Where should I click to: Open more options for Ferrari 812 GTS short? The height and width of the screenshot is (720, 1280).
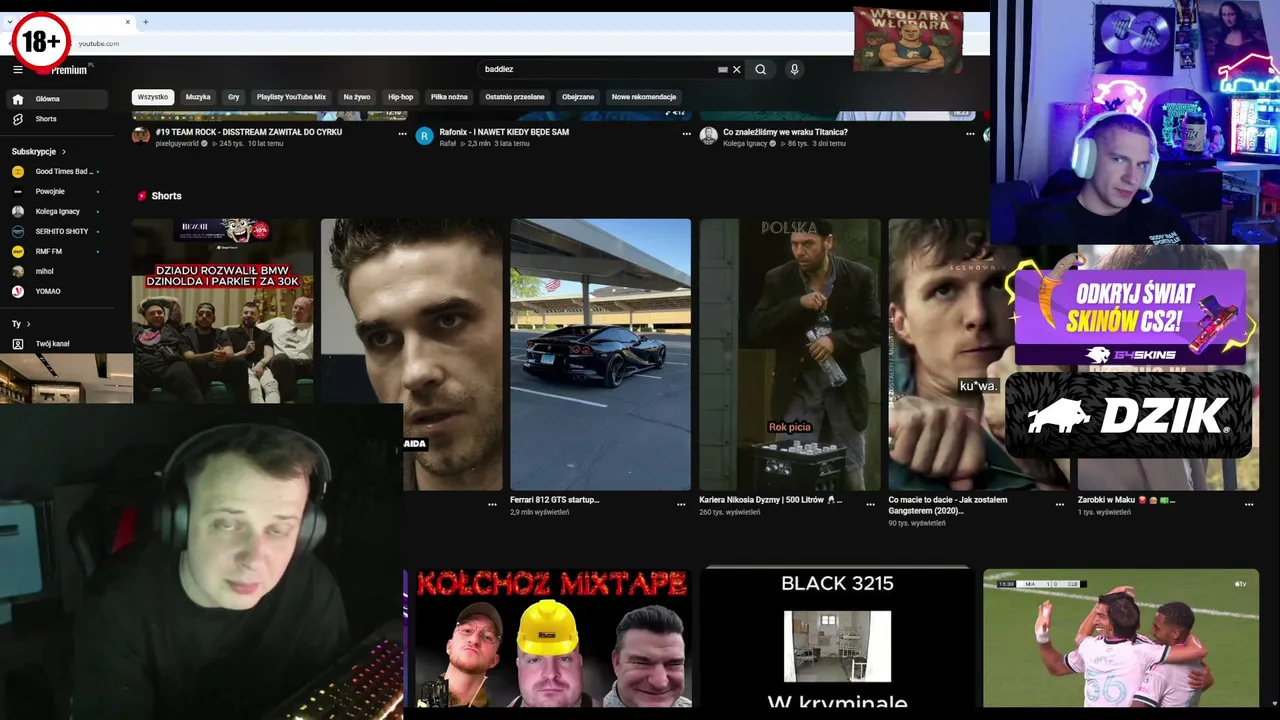[681, 504]
